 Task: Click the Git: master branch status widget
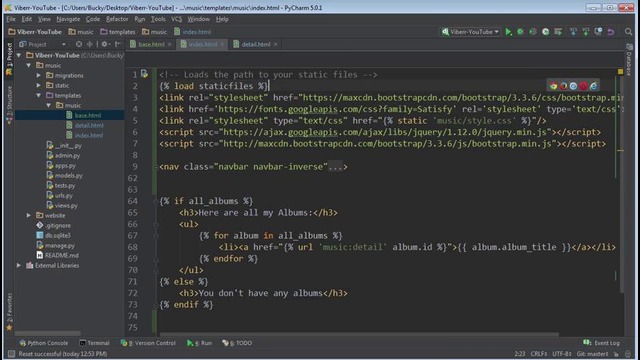click(592, 354)
